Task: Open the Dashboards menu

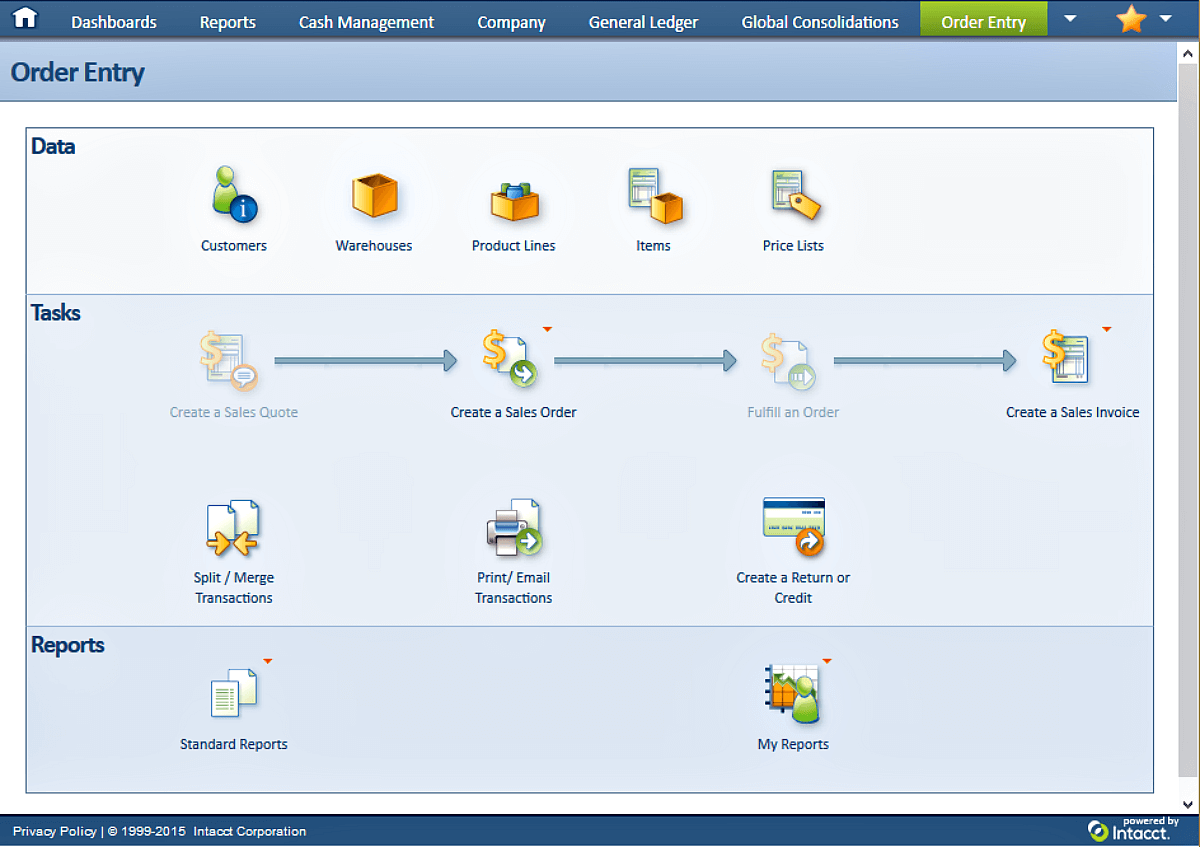Action: tap(114, 22)
